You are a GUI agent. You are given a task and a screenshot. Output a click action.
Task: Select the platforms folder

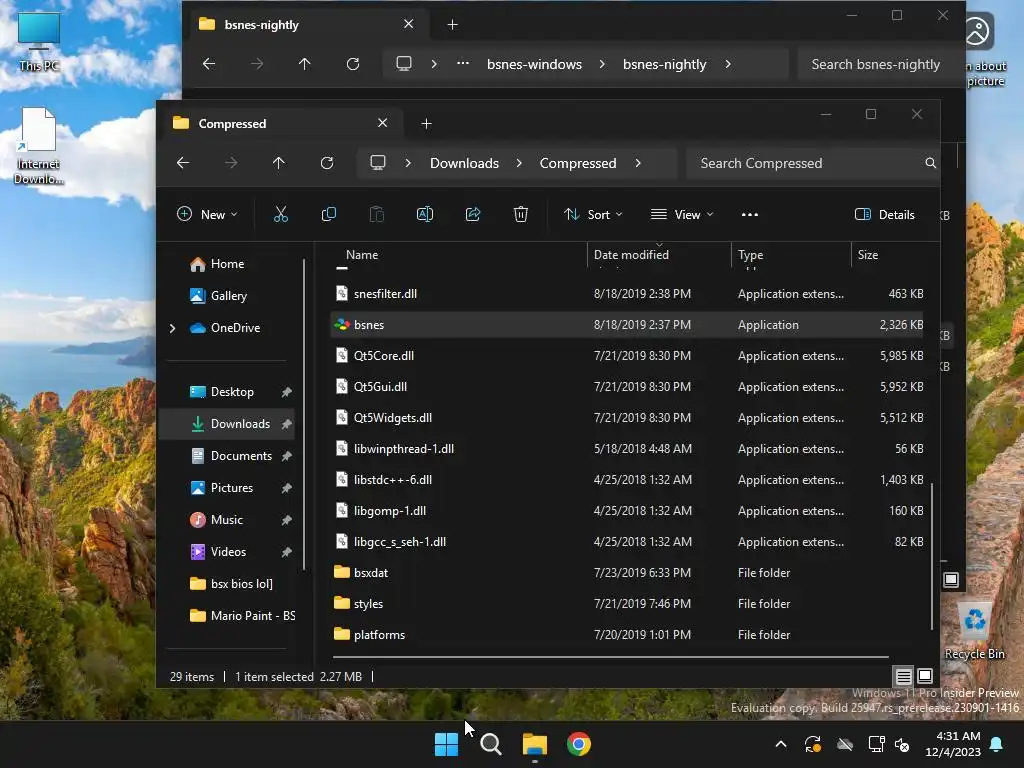(627, 635)
